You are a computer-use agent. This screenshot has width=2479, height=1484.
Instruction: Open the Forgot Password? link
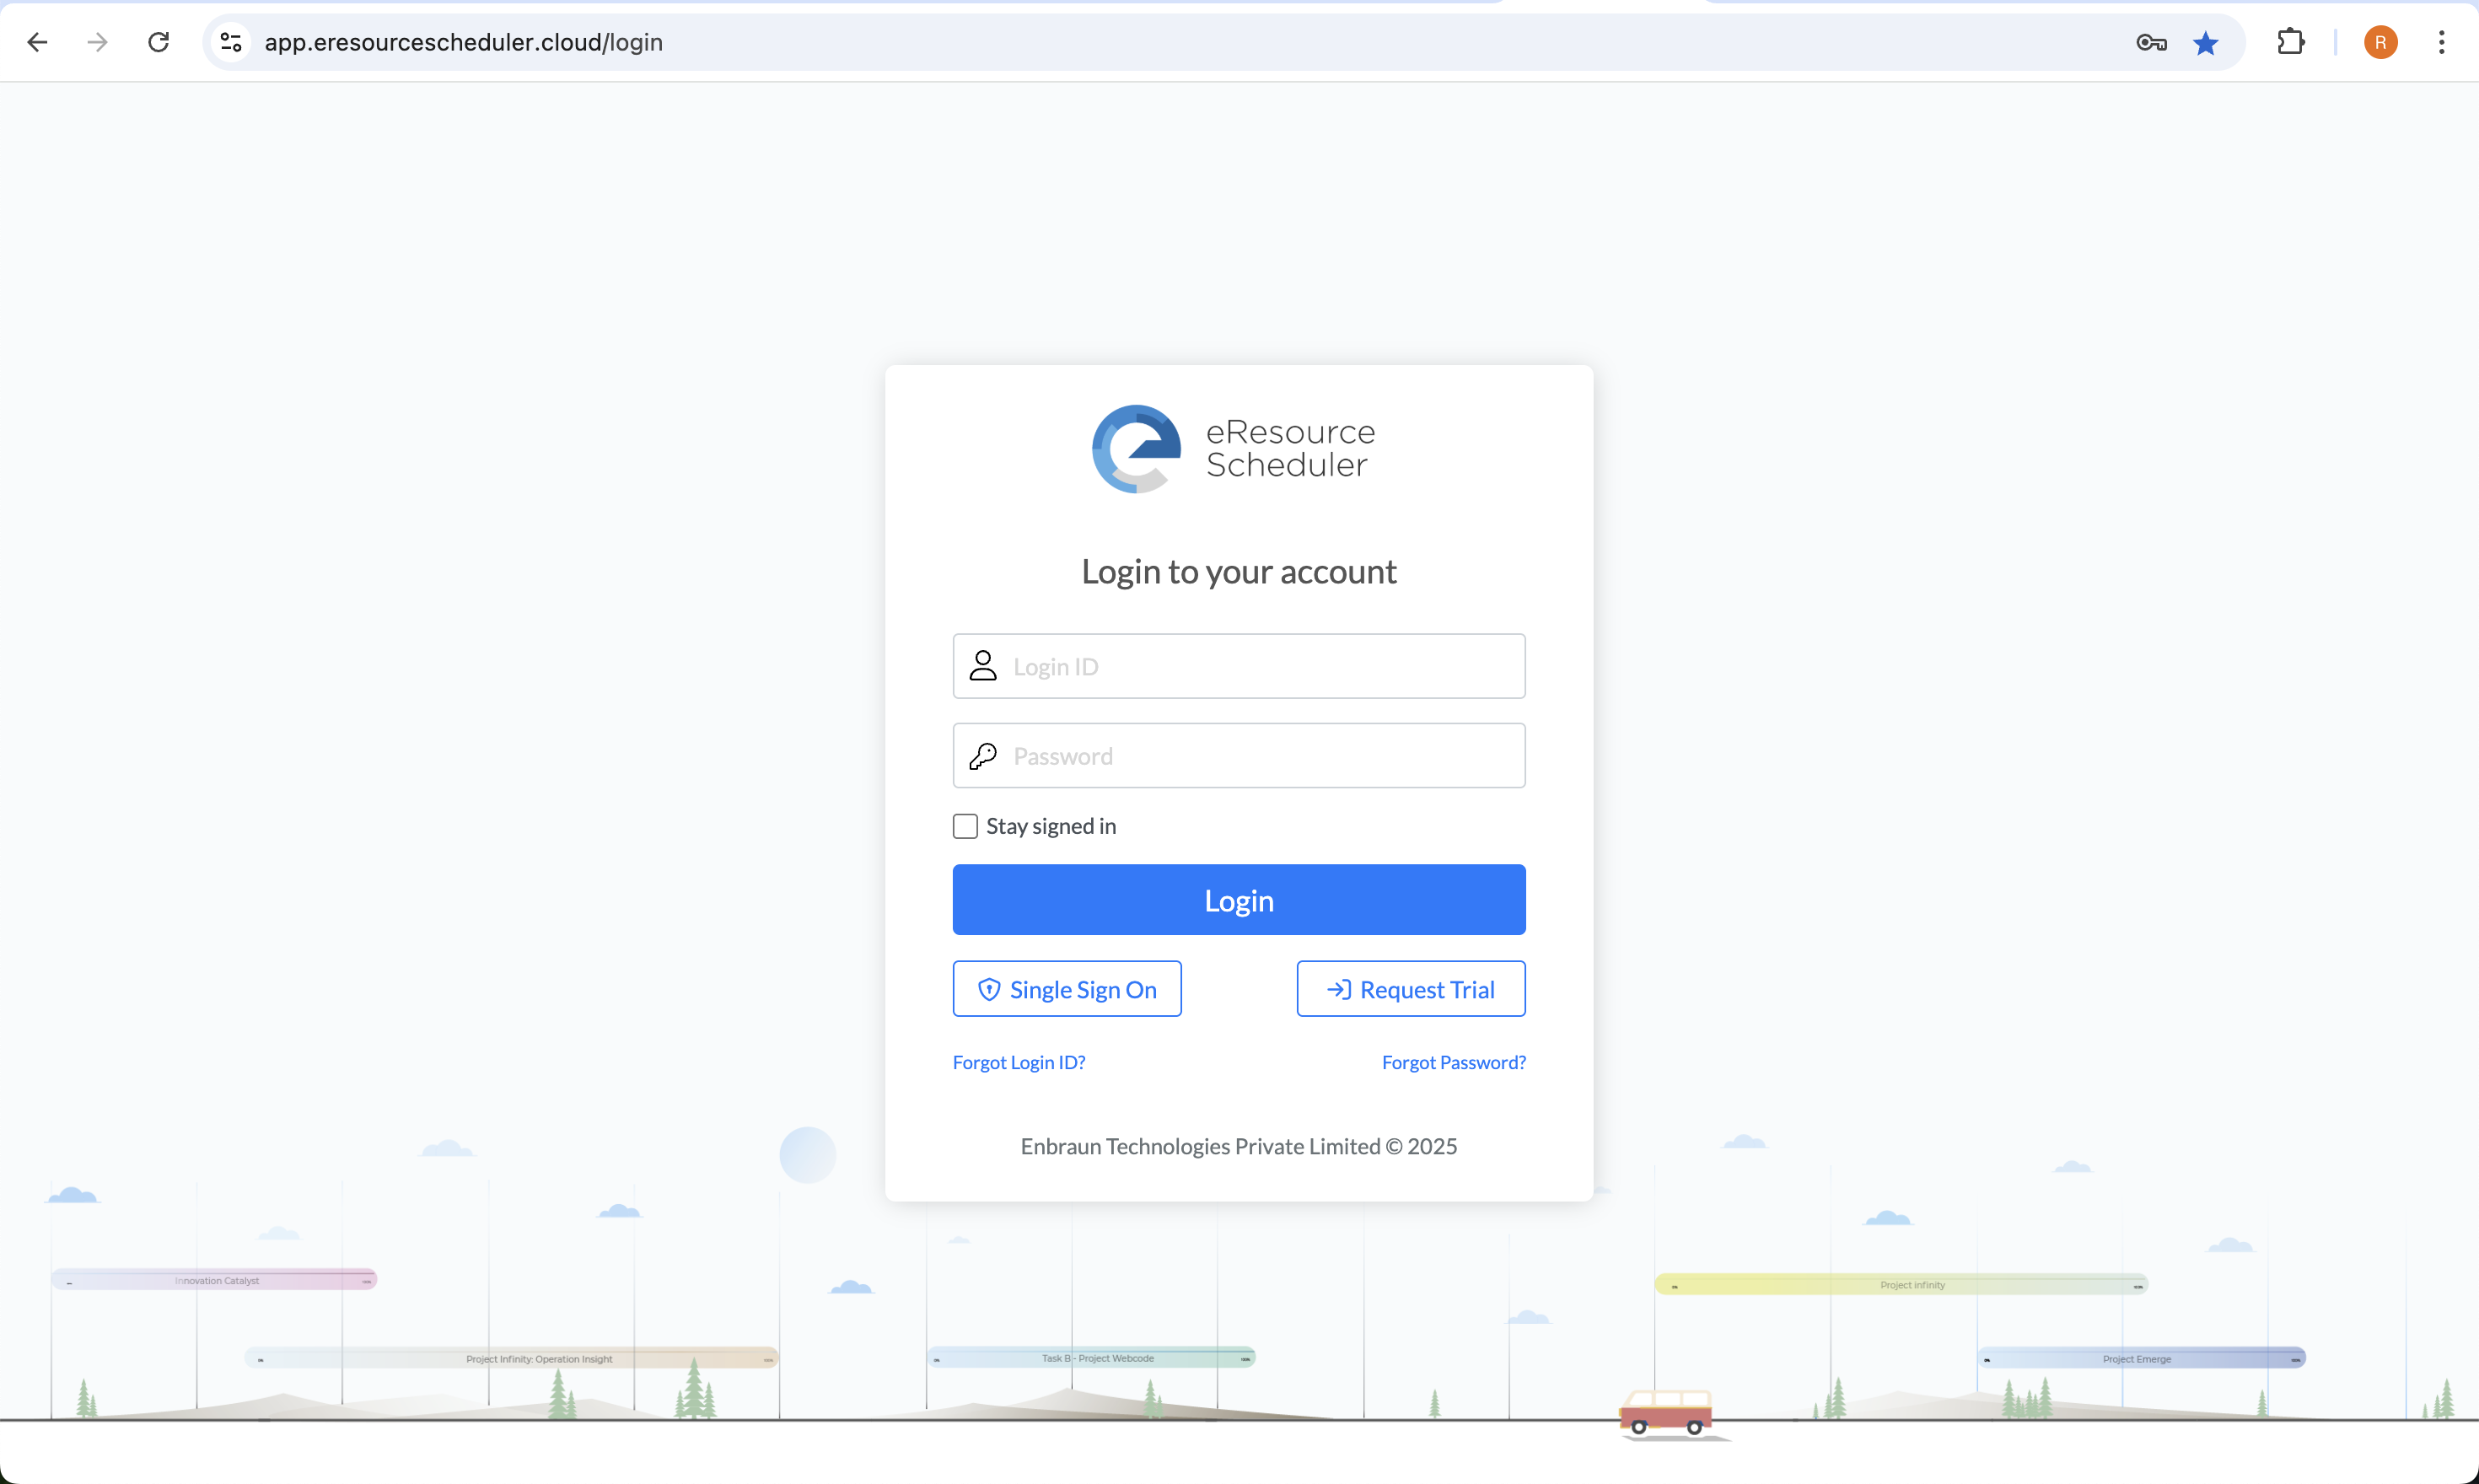click(1454, 1062)
